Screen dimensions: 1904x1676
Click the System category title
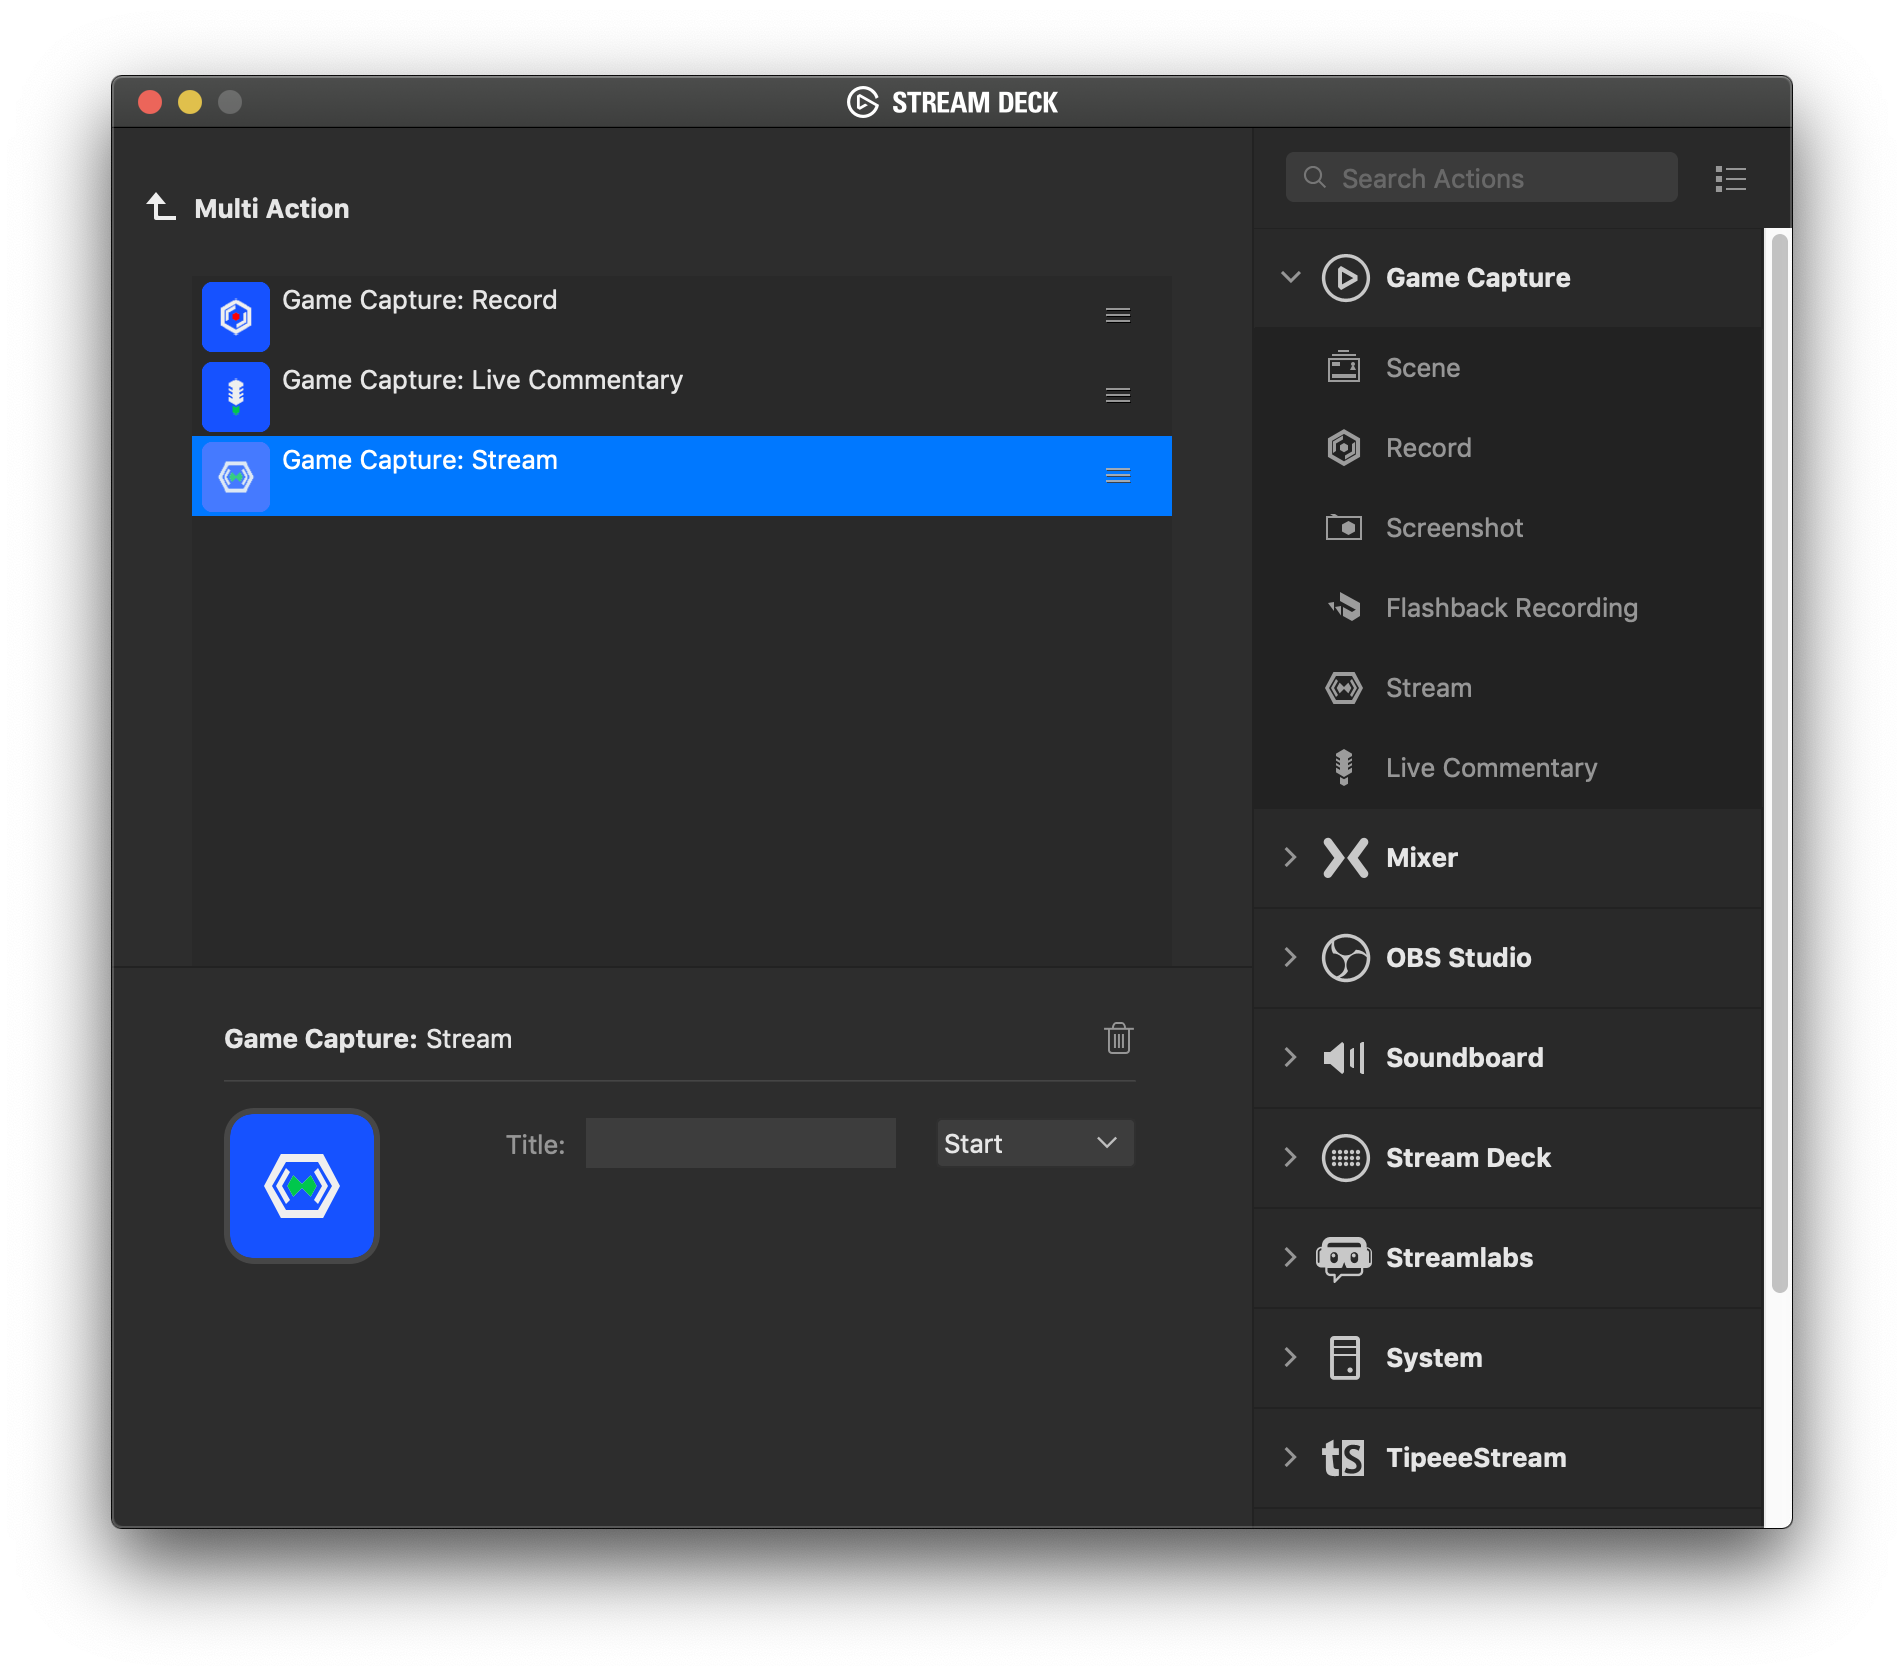1434,1358
